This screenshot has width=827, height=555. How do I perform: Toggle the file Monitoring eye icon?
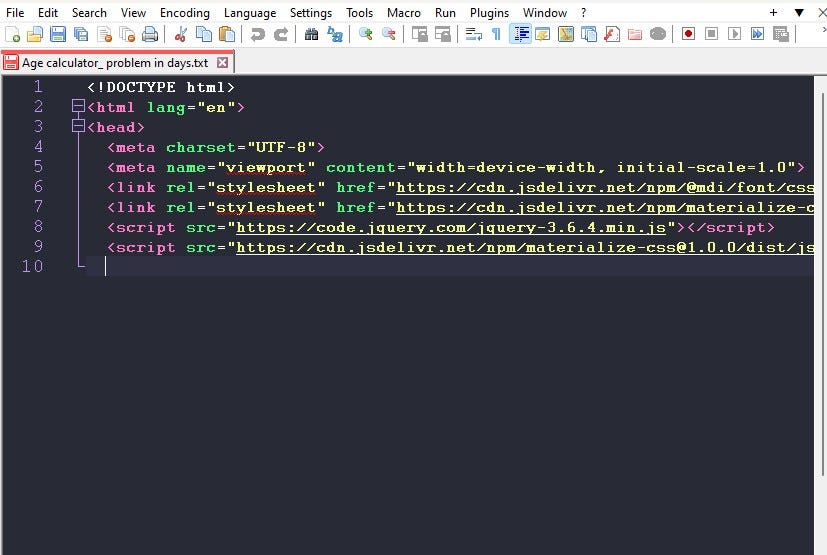[x=658, y=34]
